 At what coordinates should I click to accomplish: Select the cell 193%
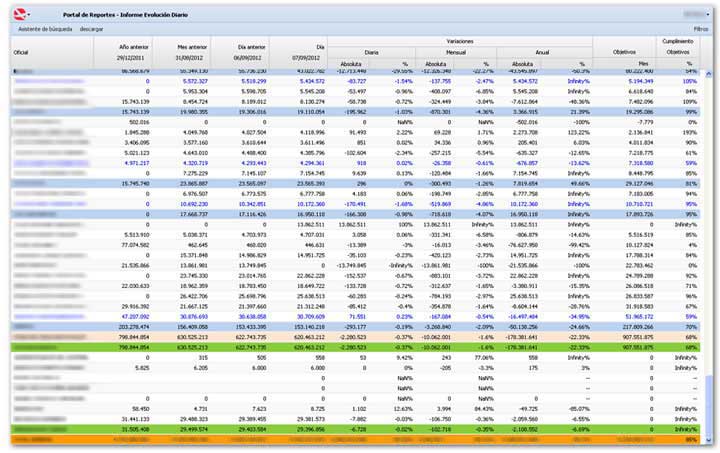[691, 132]
